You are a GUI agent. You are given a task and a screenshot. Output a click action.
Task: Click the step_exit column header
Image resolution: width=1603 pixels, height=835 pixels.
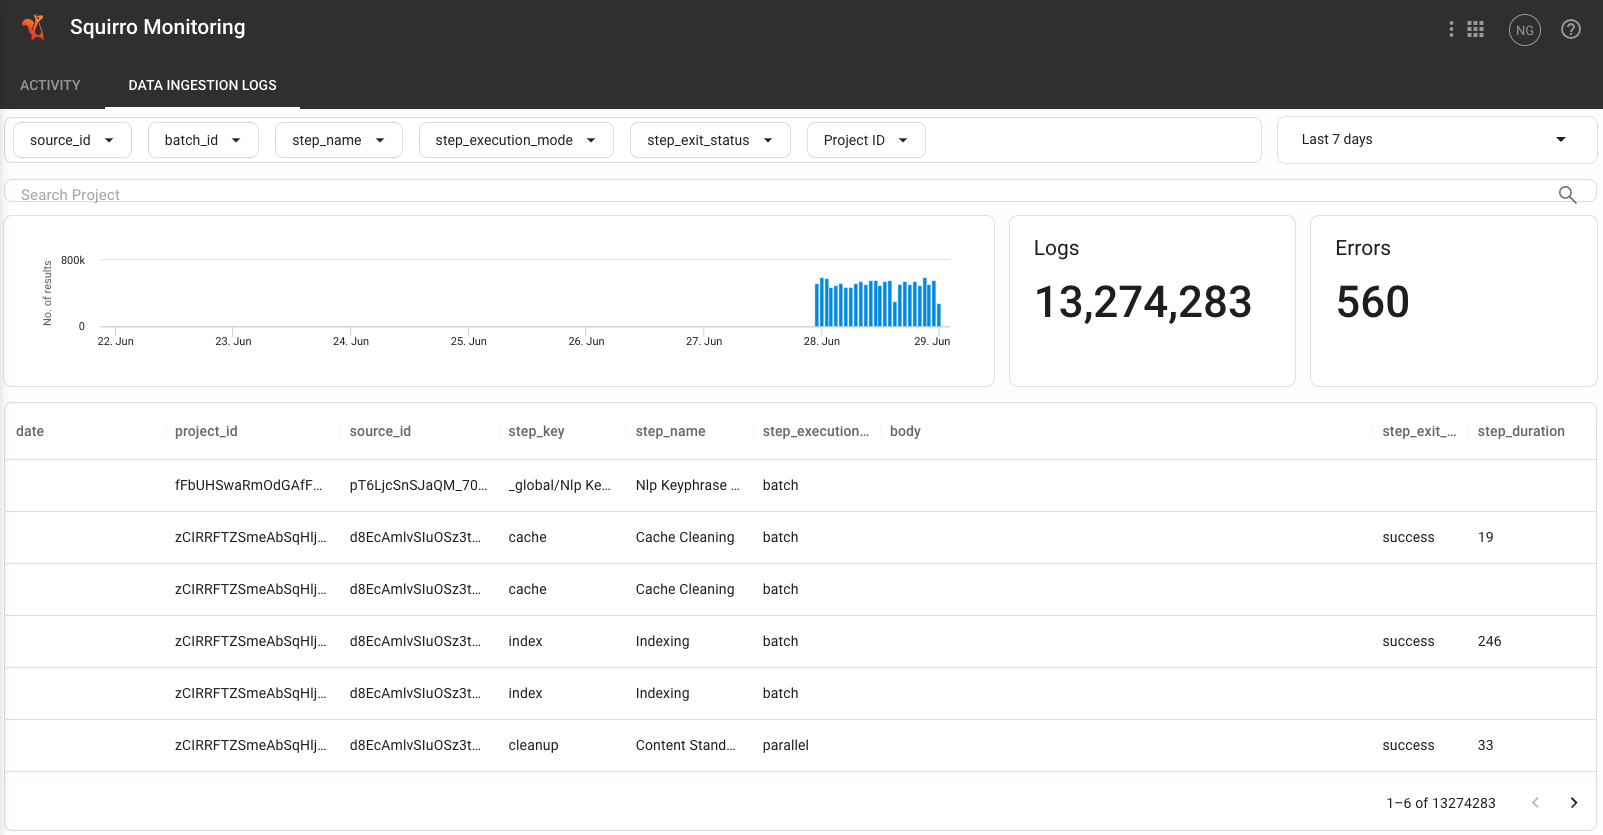[1419, 431]
